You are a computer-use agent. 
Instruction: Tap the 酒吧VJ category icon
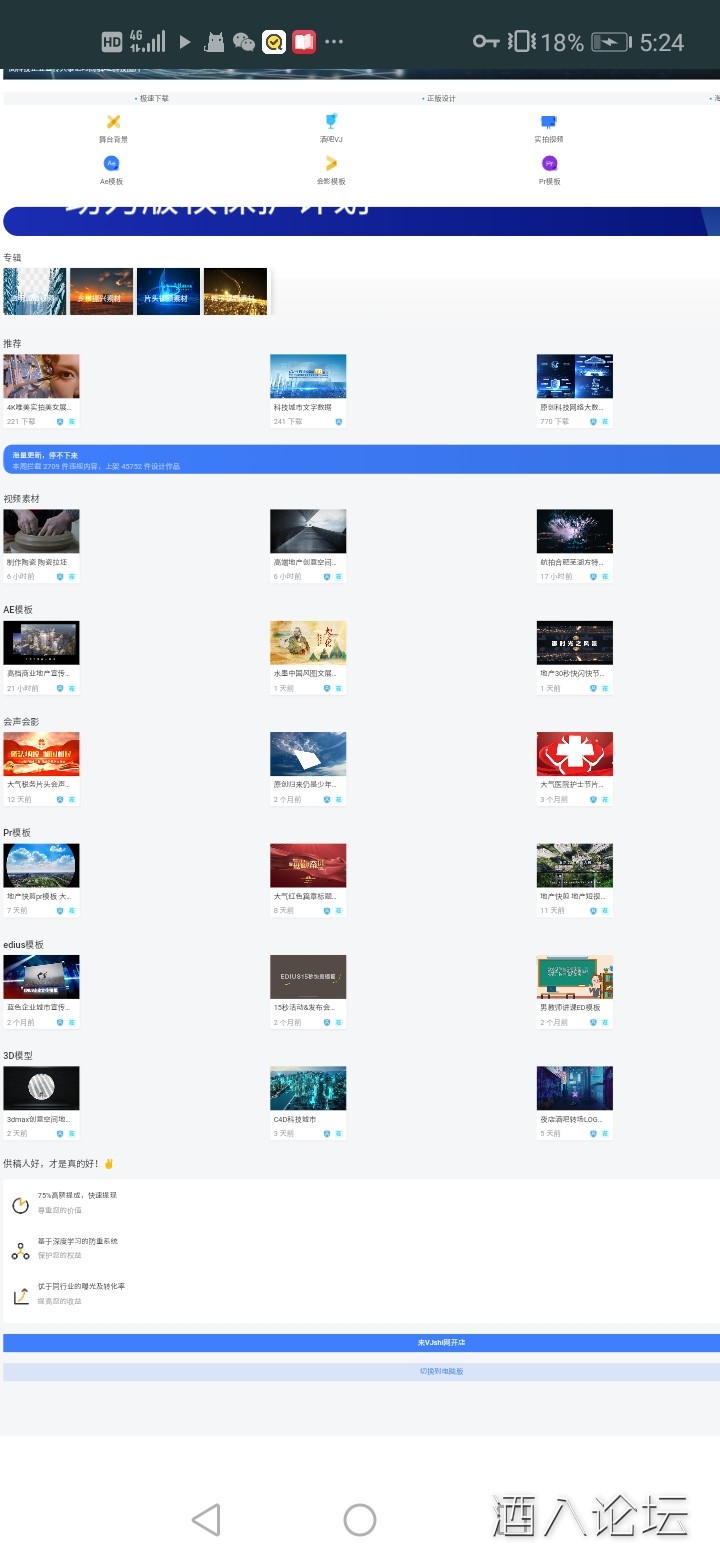(331, 123)
